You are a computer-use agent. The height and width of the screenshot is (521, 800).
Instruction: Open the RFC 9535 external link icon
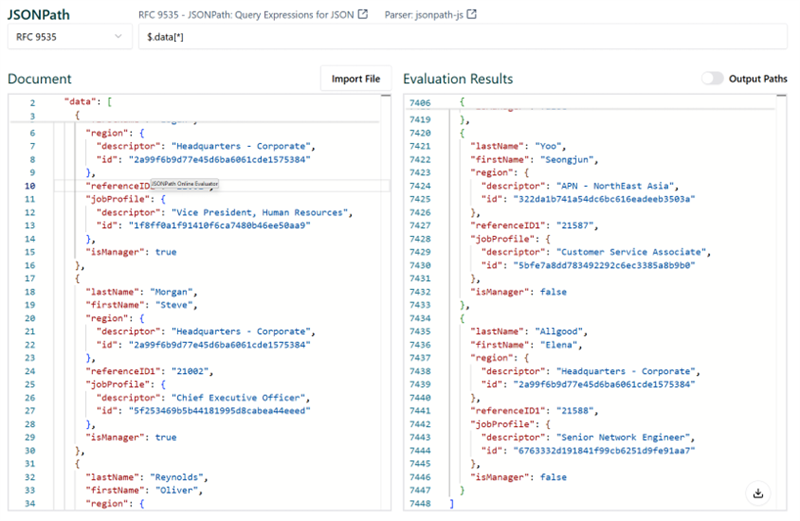(363, 14)
